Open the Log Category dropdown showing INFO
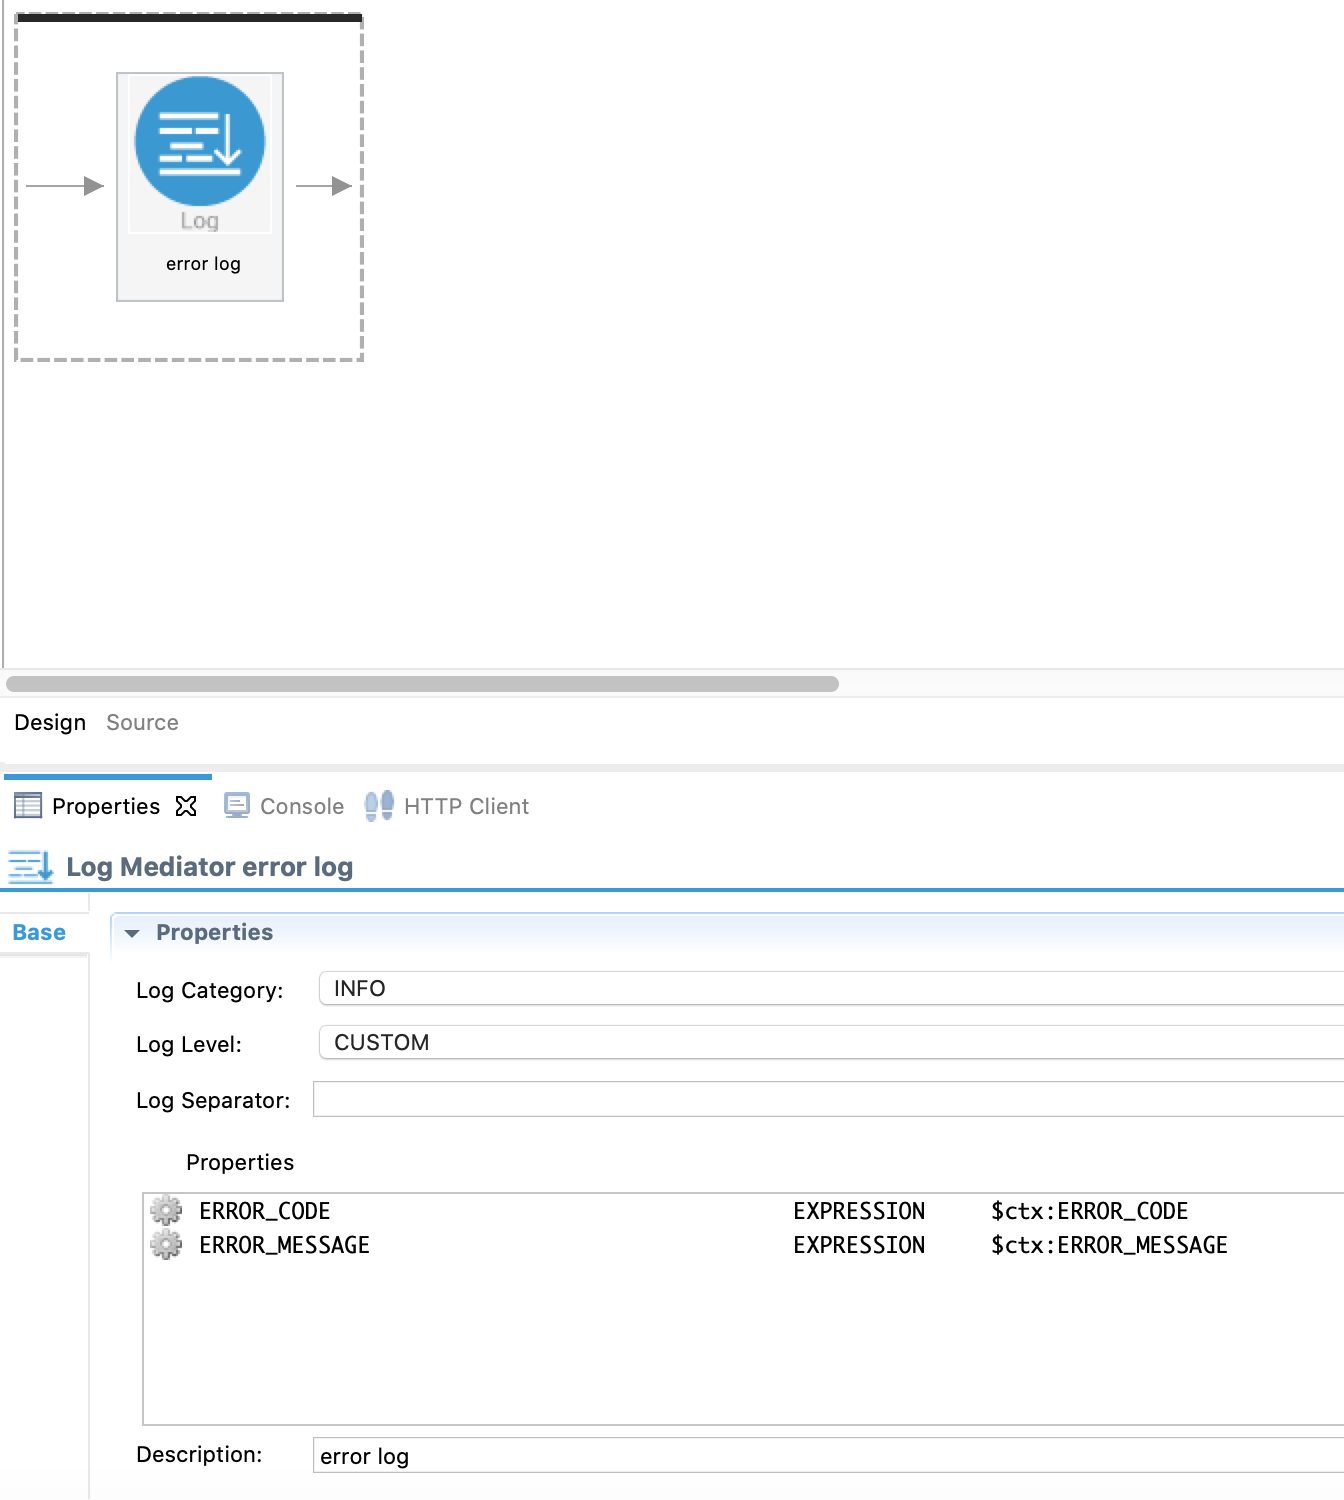Viewport: 1344px width, 1500px height. click(831, 988)
